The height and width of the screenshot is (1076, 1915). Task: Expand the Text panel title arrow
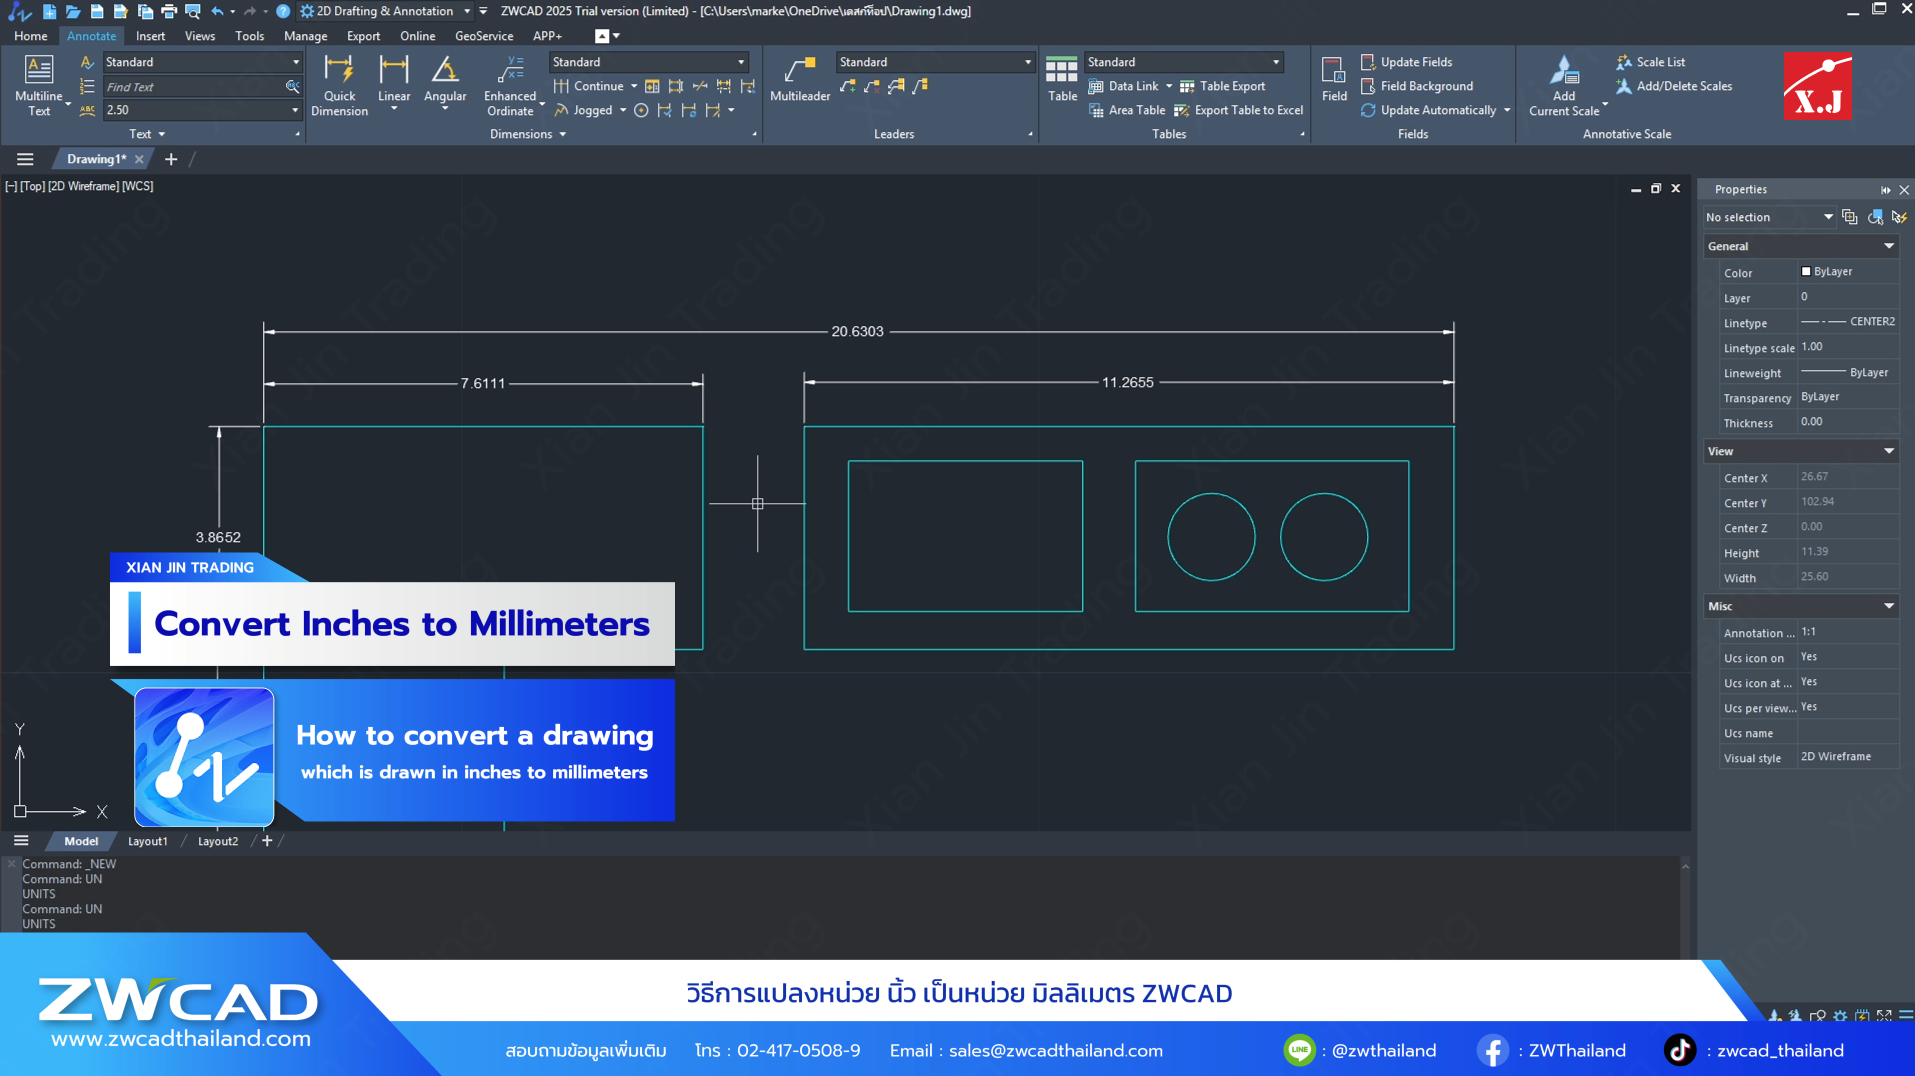[162, 134]
